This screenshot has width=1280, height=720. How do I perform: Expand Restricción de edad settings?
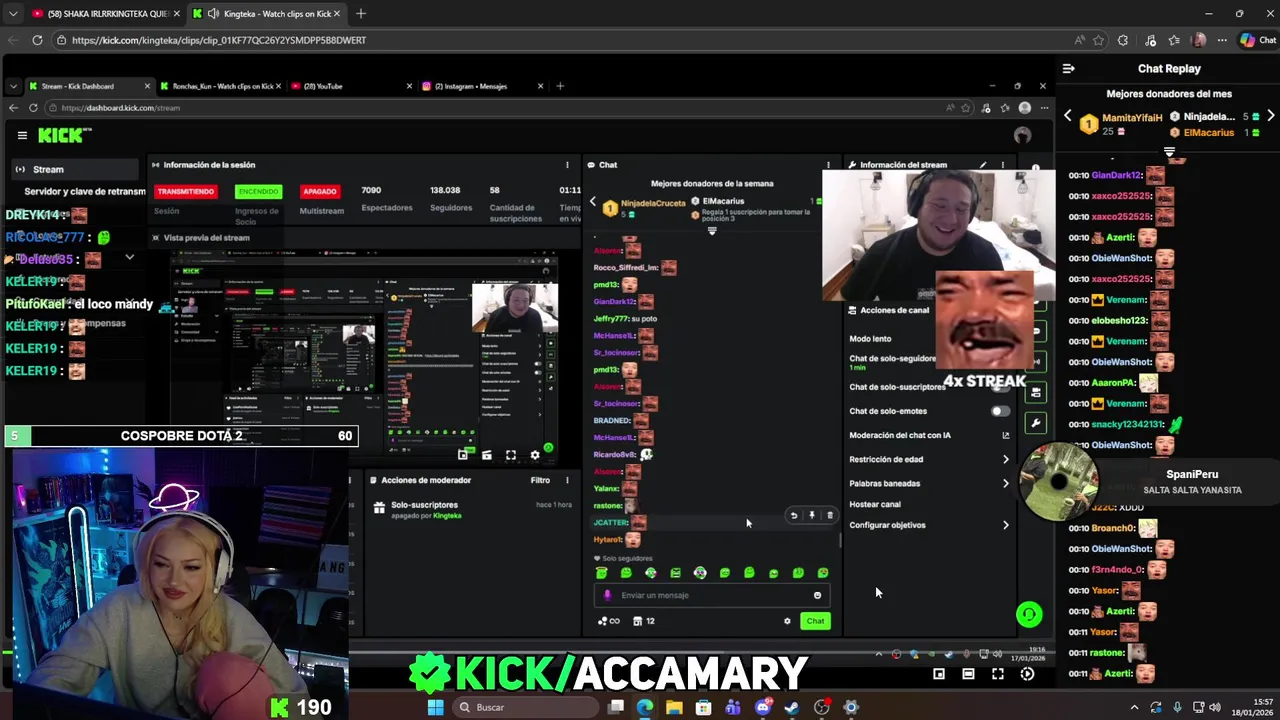tap(1006, 459)
